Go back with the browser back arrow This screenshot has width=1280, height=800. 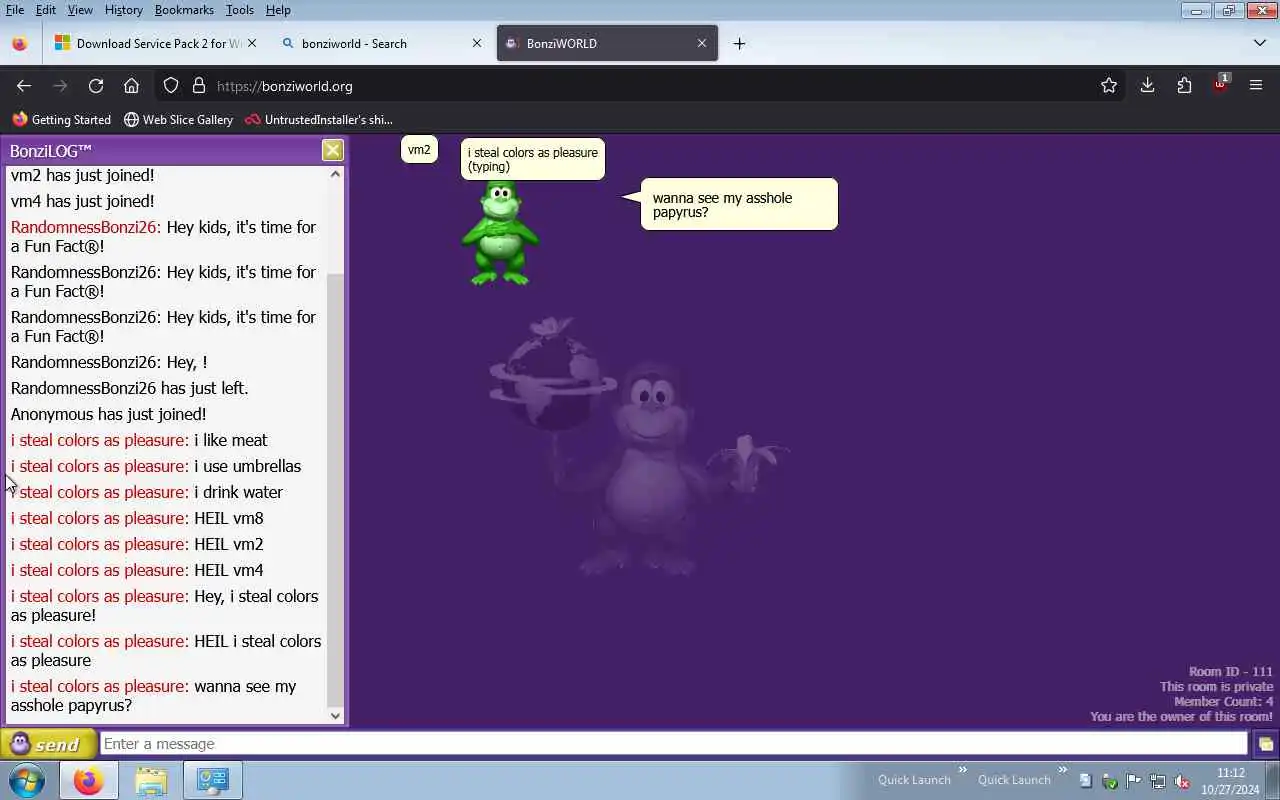(x=24, y=86)
